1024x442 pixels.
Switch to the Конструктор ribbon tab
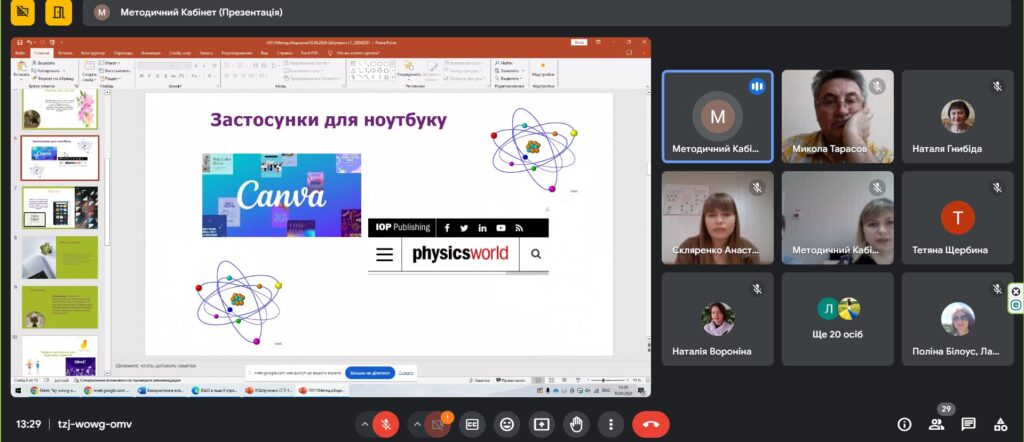(93, 53)
